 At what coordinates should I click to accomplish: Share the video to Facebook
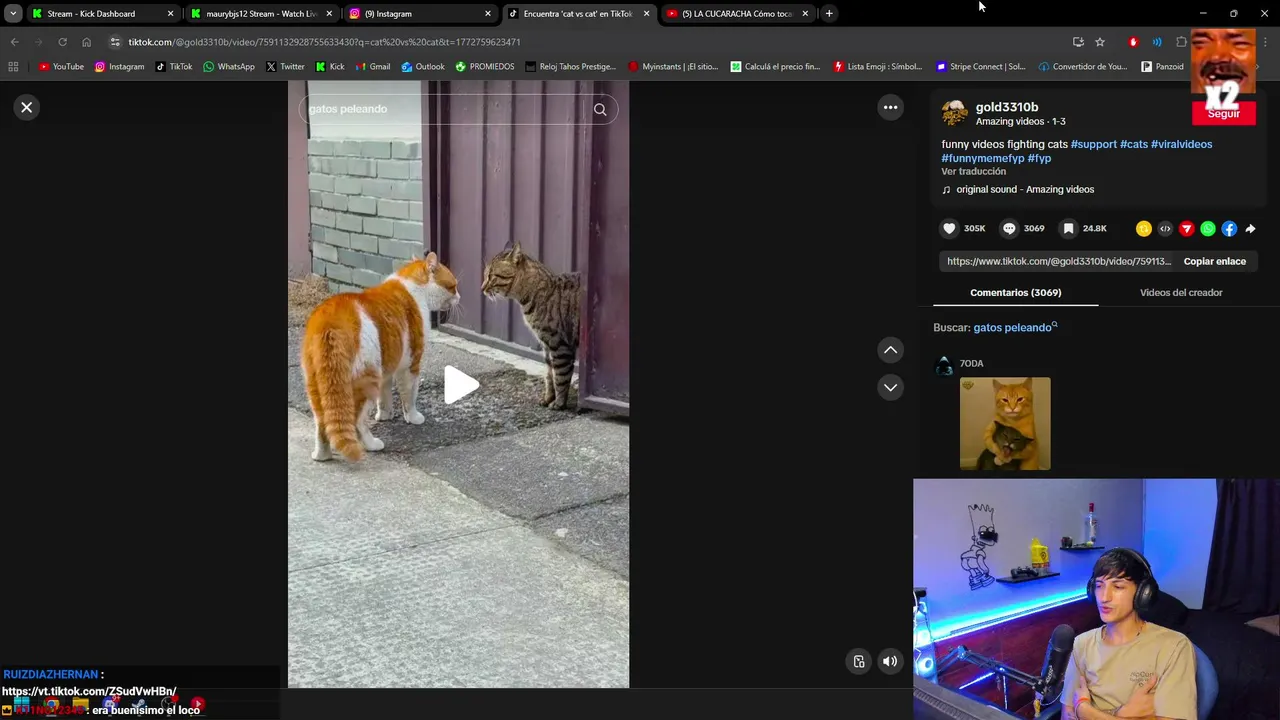click(x=1229, y=229)
